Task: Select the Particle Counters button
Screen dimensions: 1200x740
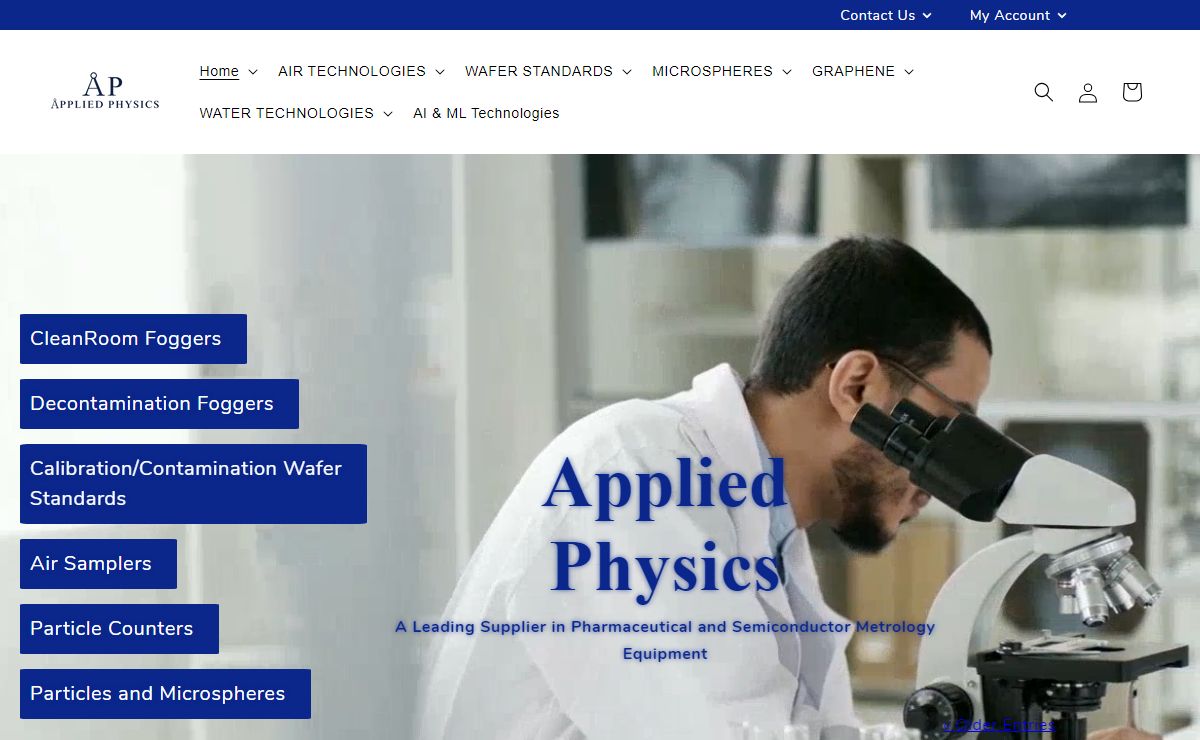Action: pyautogui.click(x=119, y=629)
